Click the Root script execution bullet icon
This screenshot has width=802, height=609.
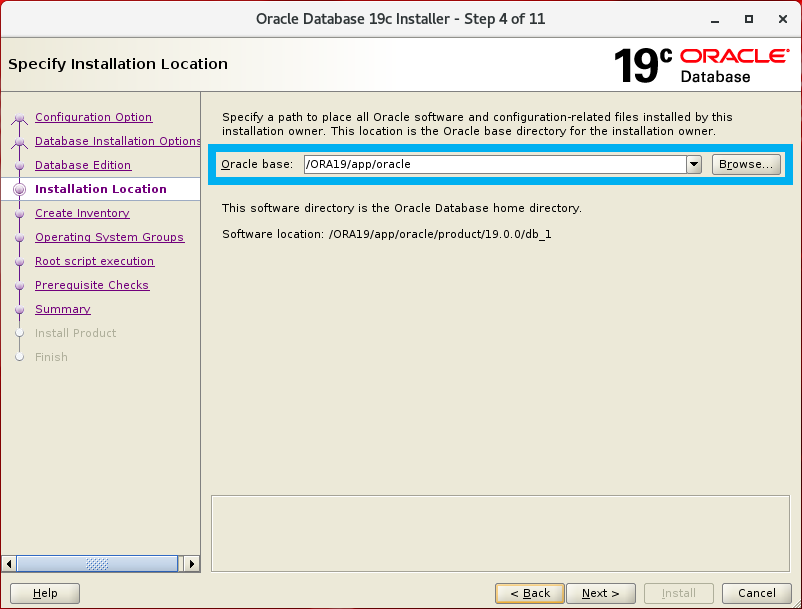click(19, 262)
